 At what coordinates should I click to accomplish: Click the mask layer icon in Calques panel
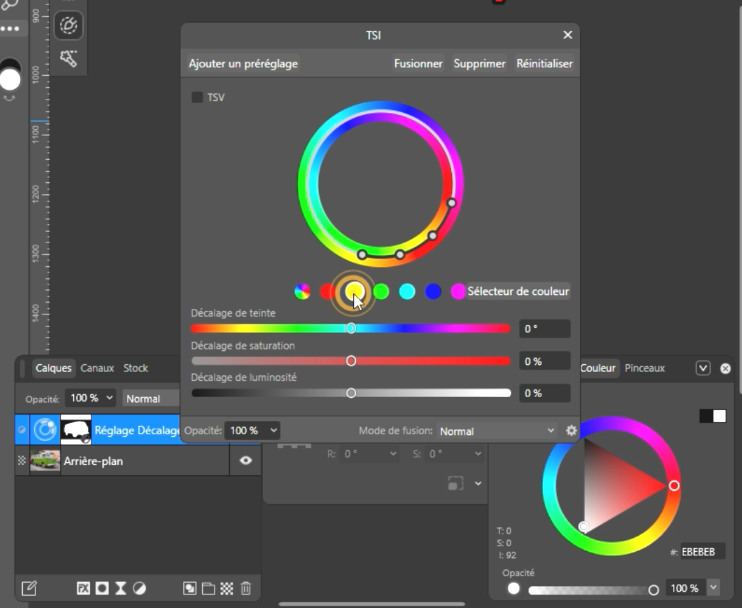click(x=102, y=588)
